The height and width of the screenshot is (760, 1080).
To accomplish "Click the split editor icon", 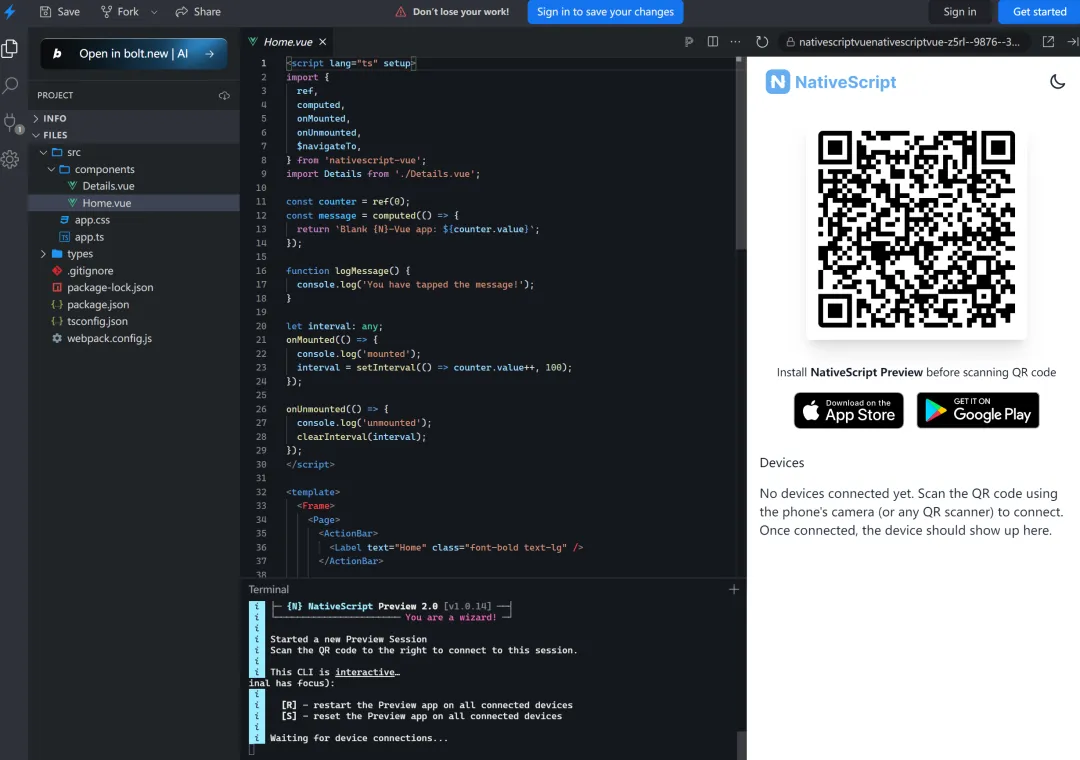I will 713,42.
